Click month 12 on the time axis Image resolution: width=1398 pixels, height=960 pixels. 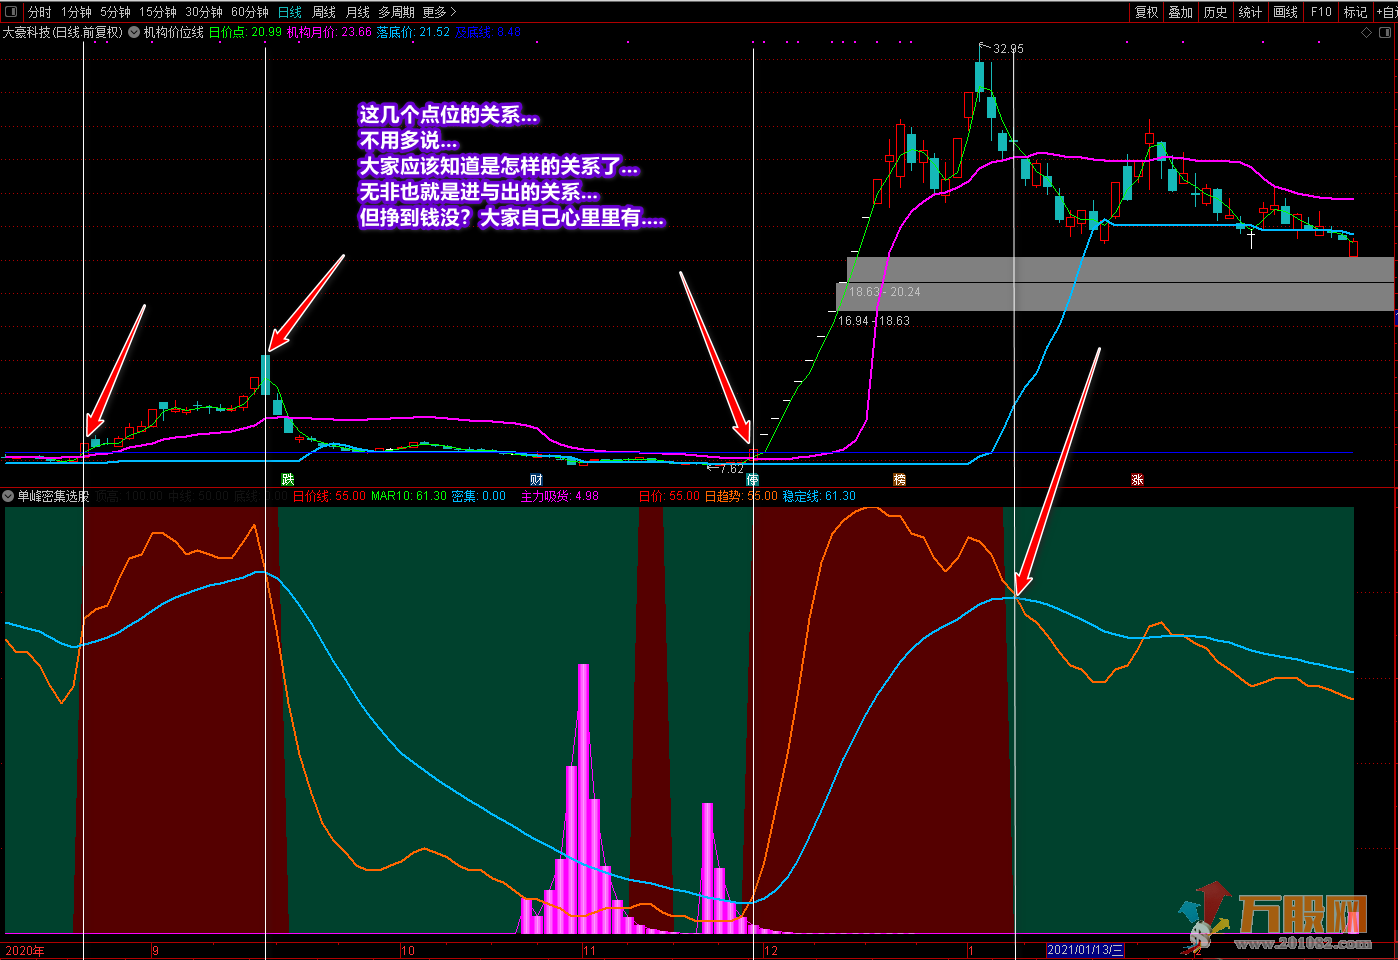(771, 951)
